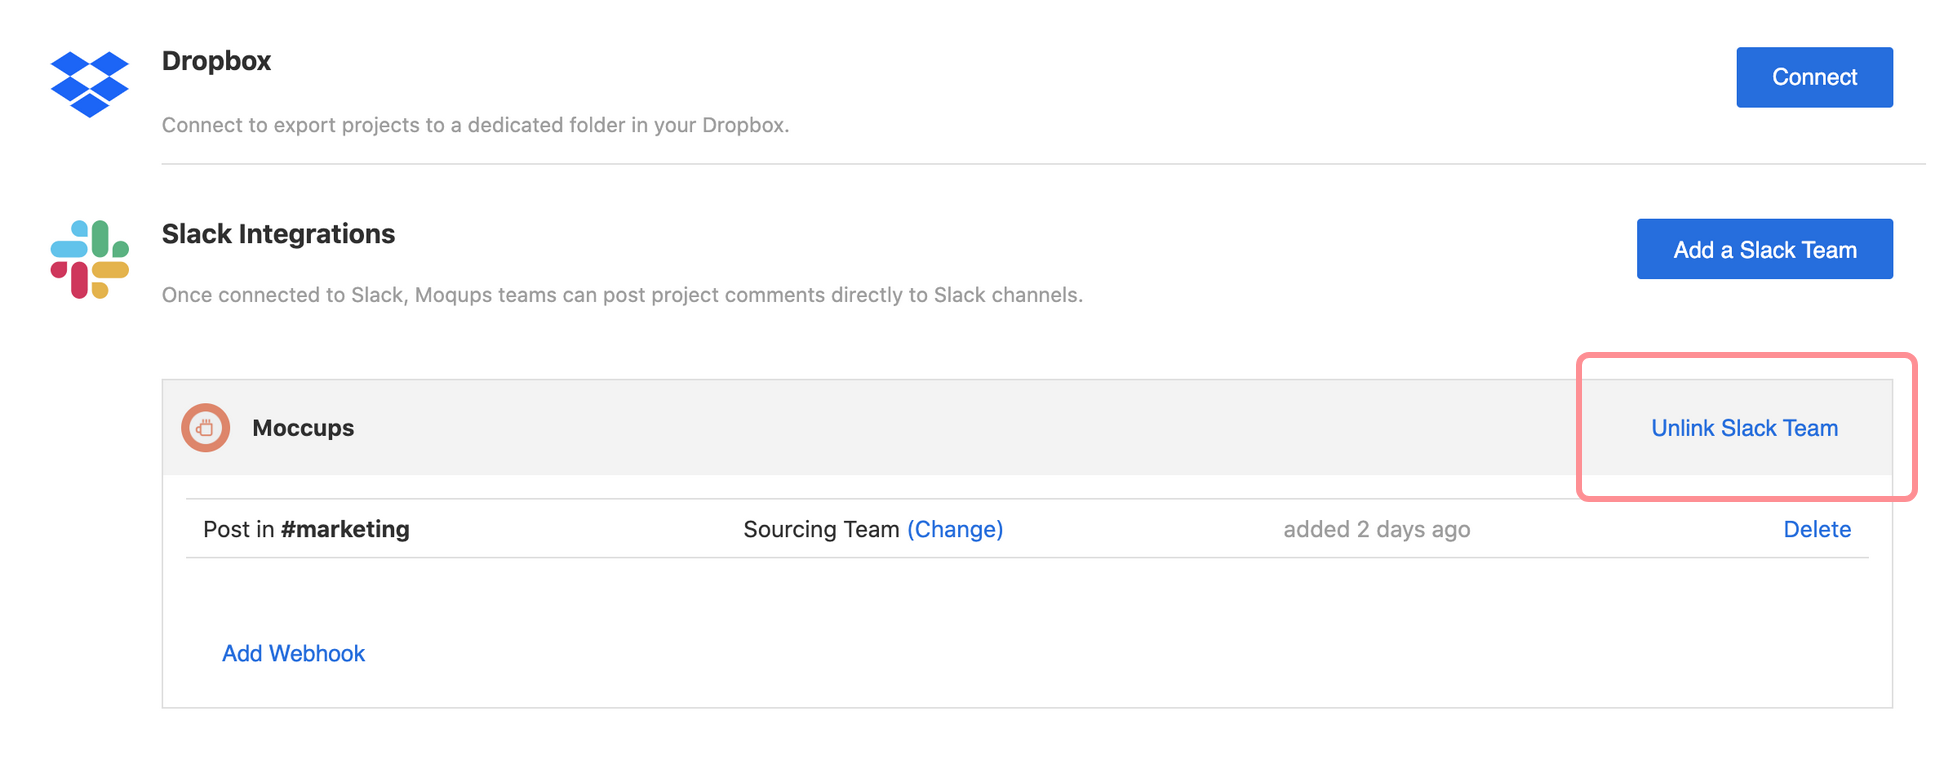Click the Dropbox export description text
1944x762 pixels.
pos(475,125)
